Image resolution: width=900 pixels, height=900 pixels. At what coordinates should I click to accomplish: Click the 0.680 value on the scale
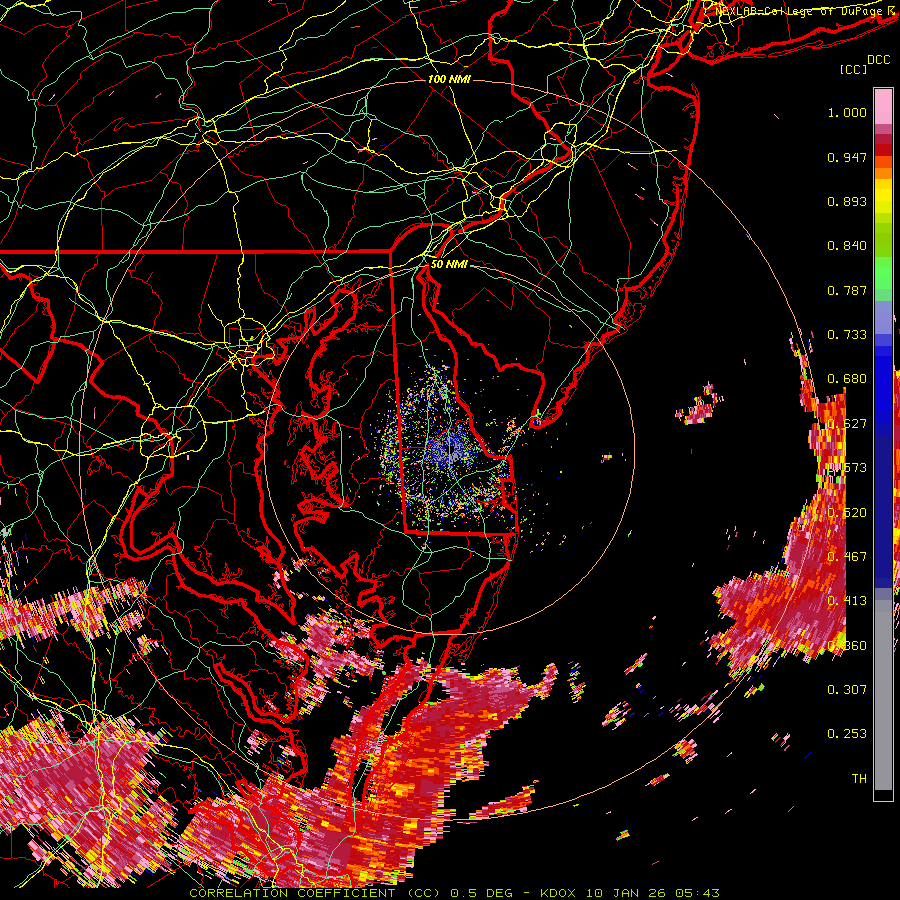[847, 379]
